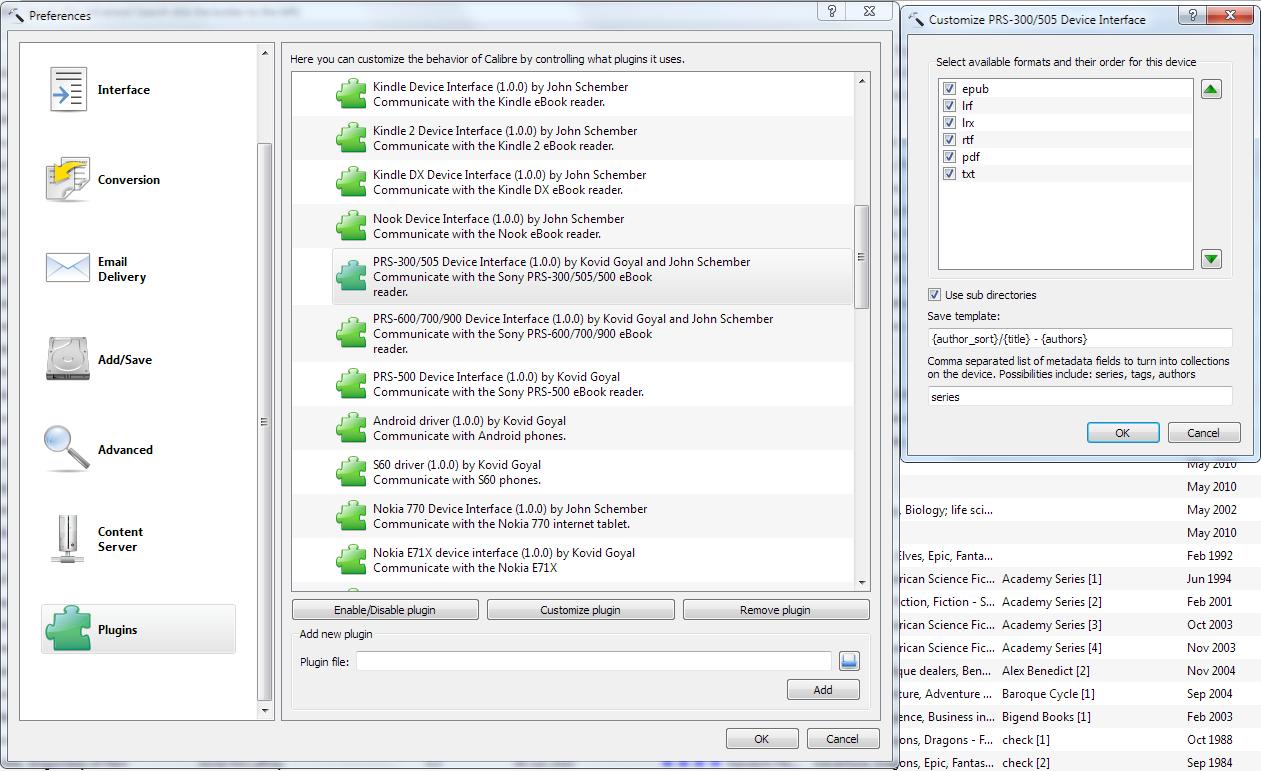1261x771 pixels.
Task: Open the Content Server section
Action: pos(138,539)
